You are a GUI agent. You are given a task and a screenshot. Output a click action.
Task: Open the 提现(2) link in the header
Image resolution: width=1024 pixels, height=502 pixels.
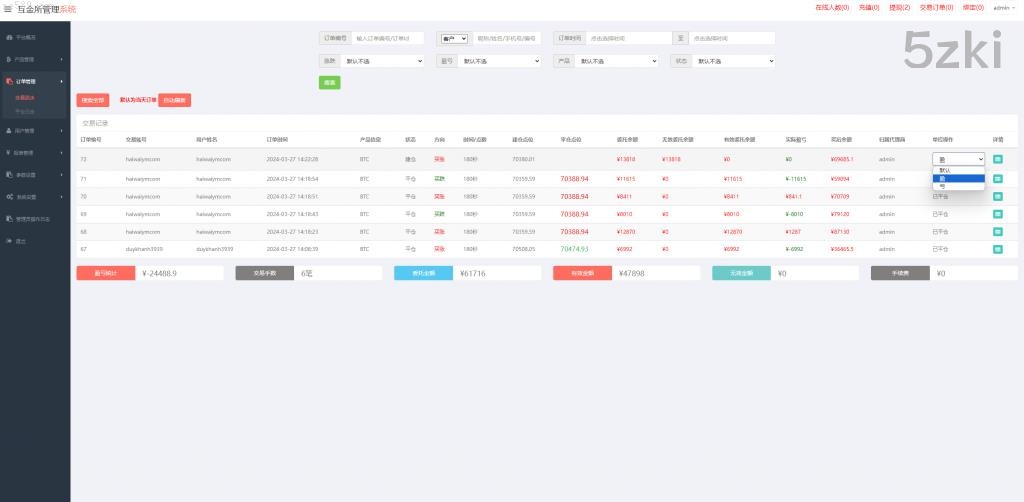[x=899, y=8]
